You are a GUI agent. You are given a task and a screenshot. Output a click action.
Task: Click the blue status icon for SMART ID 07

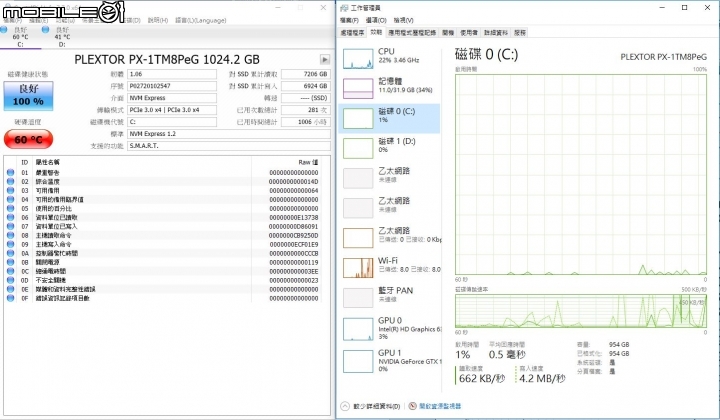[11, 226]
